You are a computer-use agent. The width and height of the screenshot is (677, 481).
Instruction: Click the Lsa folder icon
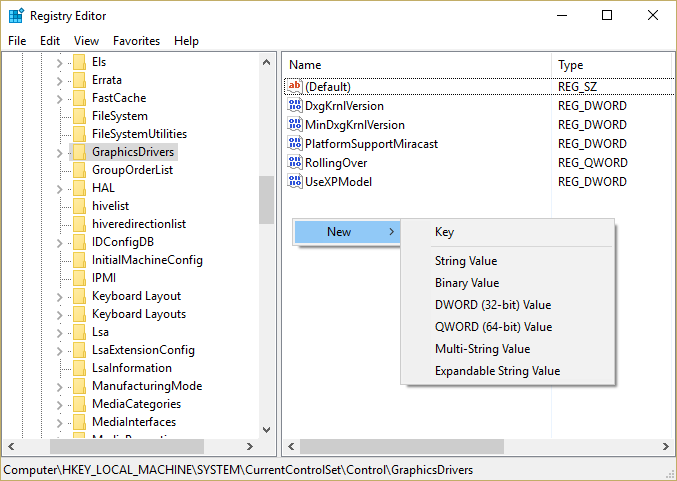[79, 332]
